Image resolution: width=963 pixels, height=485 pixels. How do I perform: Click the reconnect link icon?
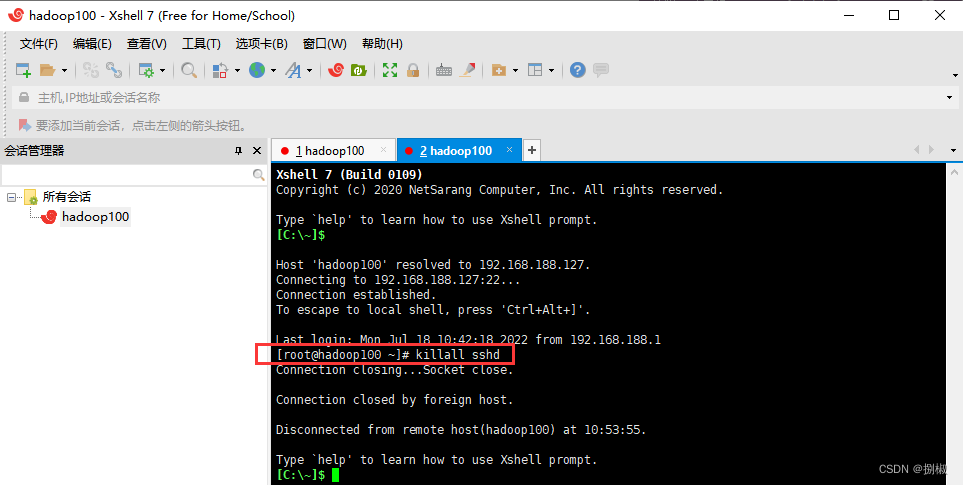click(x=114, y=70)
